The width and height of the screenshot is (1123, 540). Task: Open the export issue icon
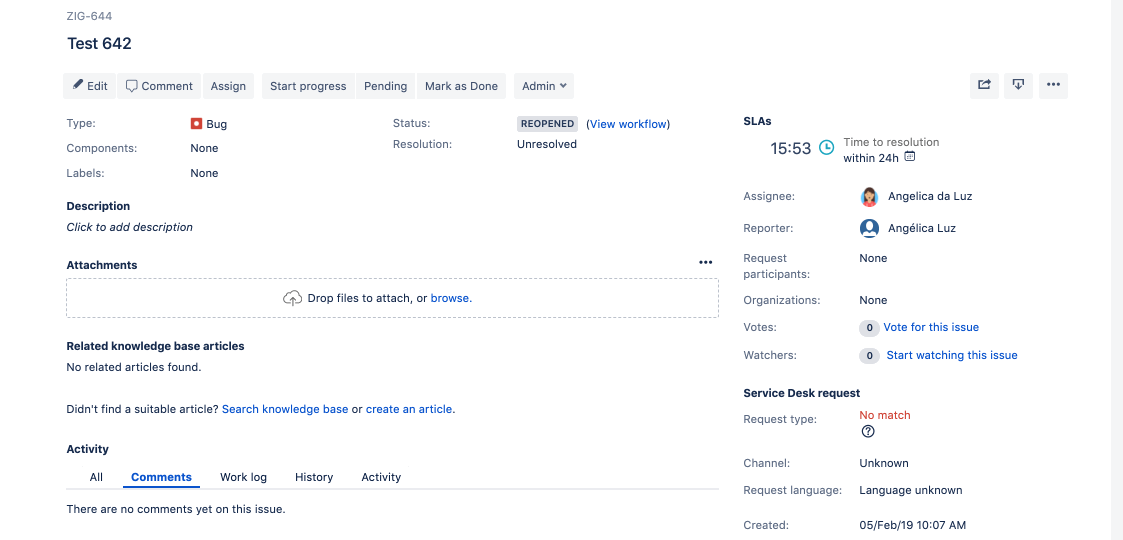(x=1018, y=86)
